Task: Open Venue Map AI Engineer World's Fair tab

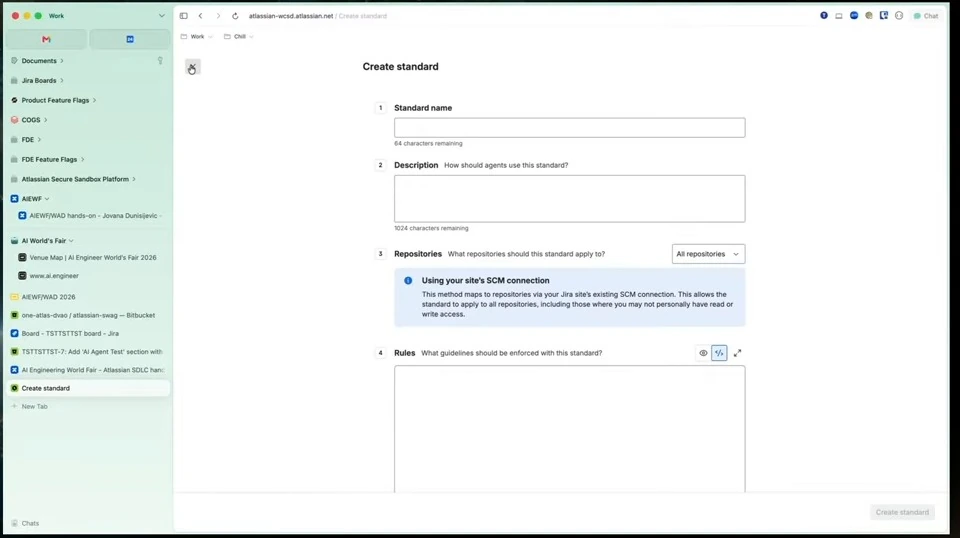Action: (90, 258)
